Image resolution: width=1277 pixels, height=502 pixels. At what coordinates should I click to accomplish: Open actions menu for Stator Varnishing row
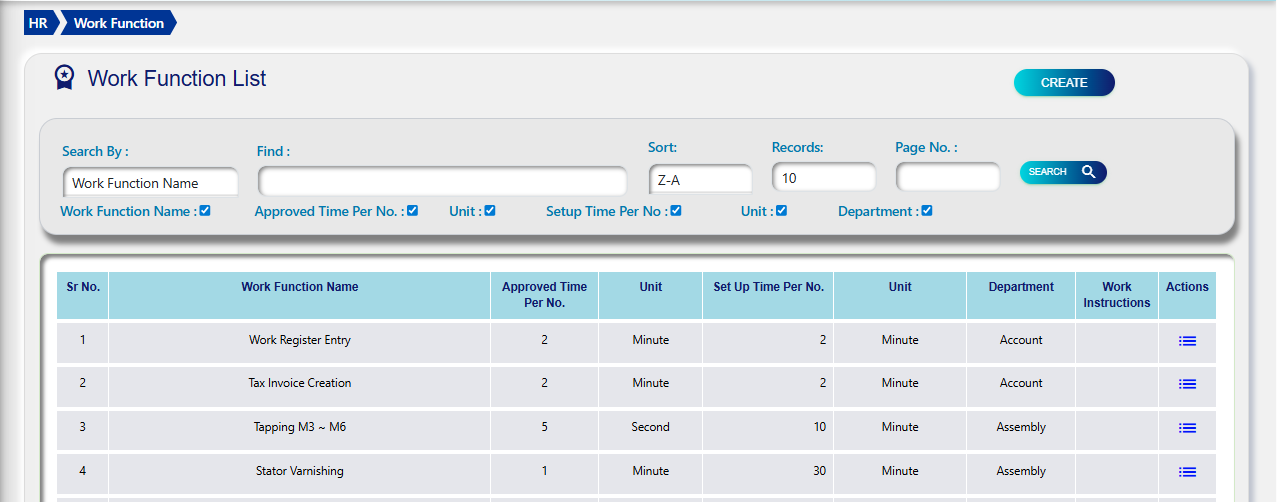(x=1187, y=472)
